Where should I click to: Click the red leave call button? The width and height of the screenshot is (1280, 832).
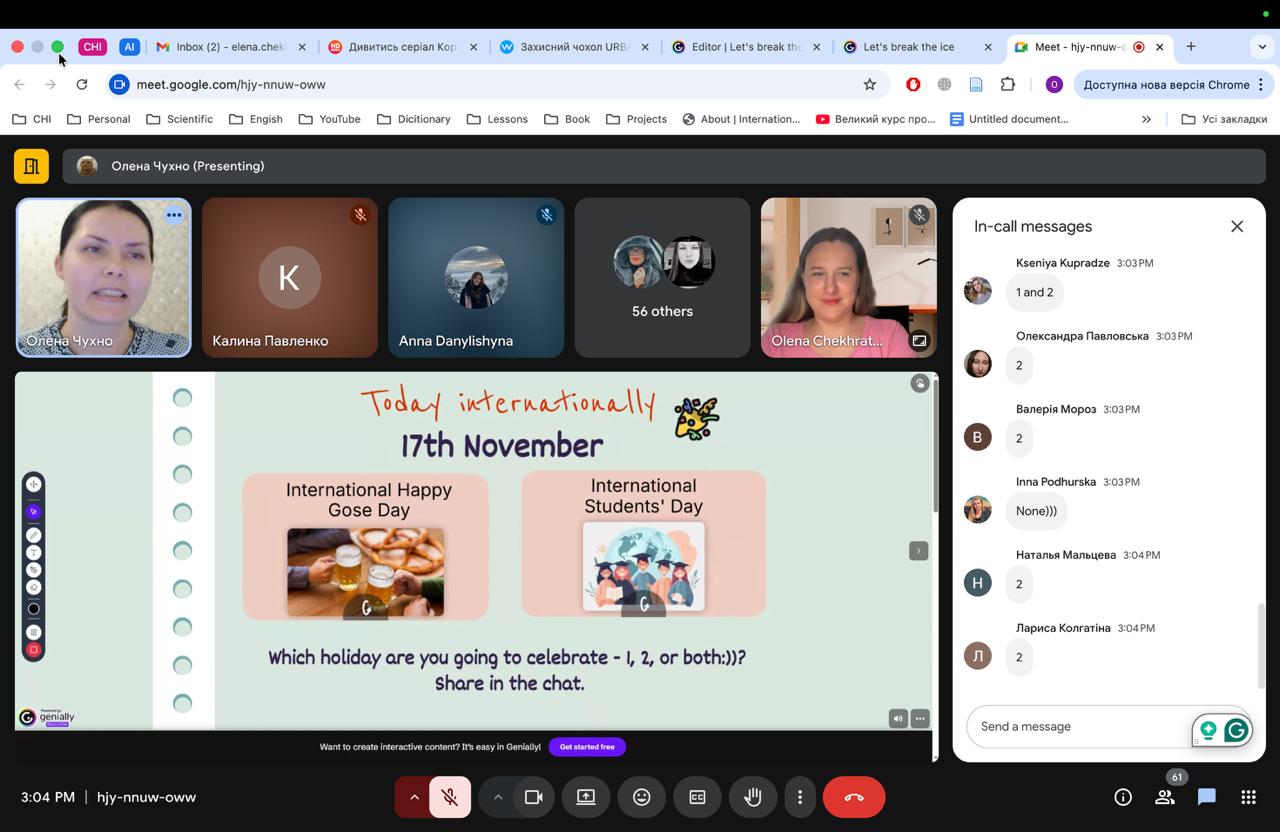point(853,797)
